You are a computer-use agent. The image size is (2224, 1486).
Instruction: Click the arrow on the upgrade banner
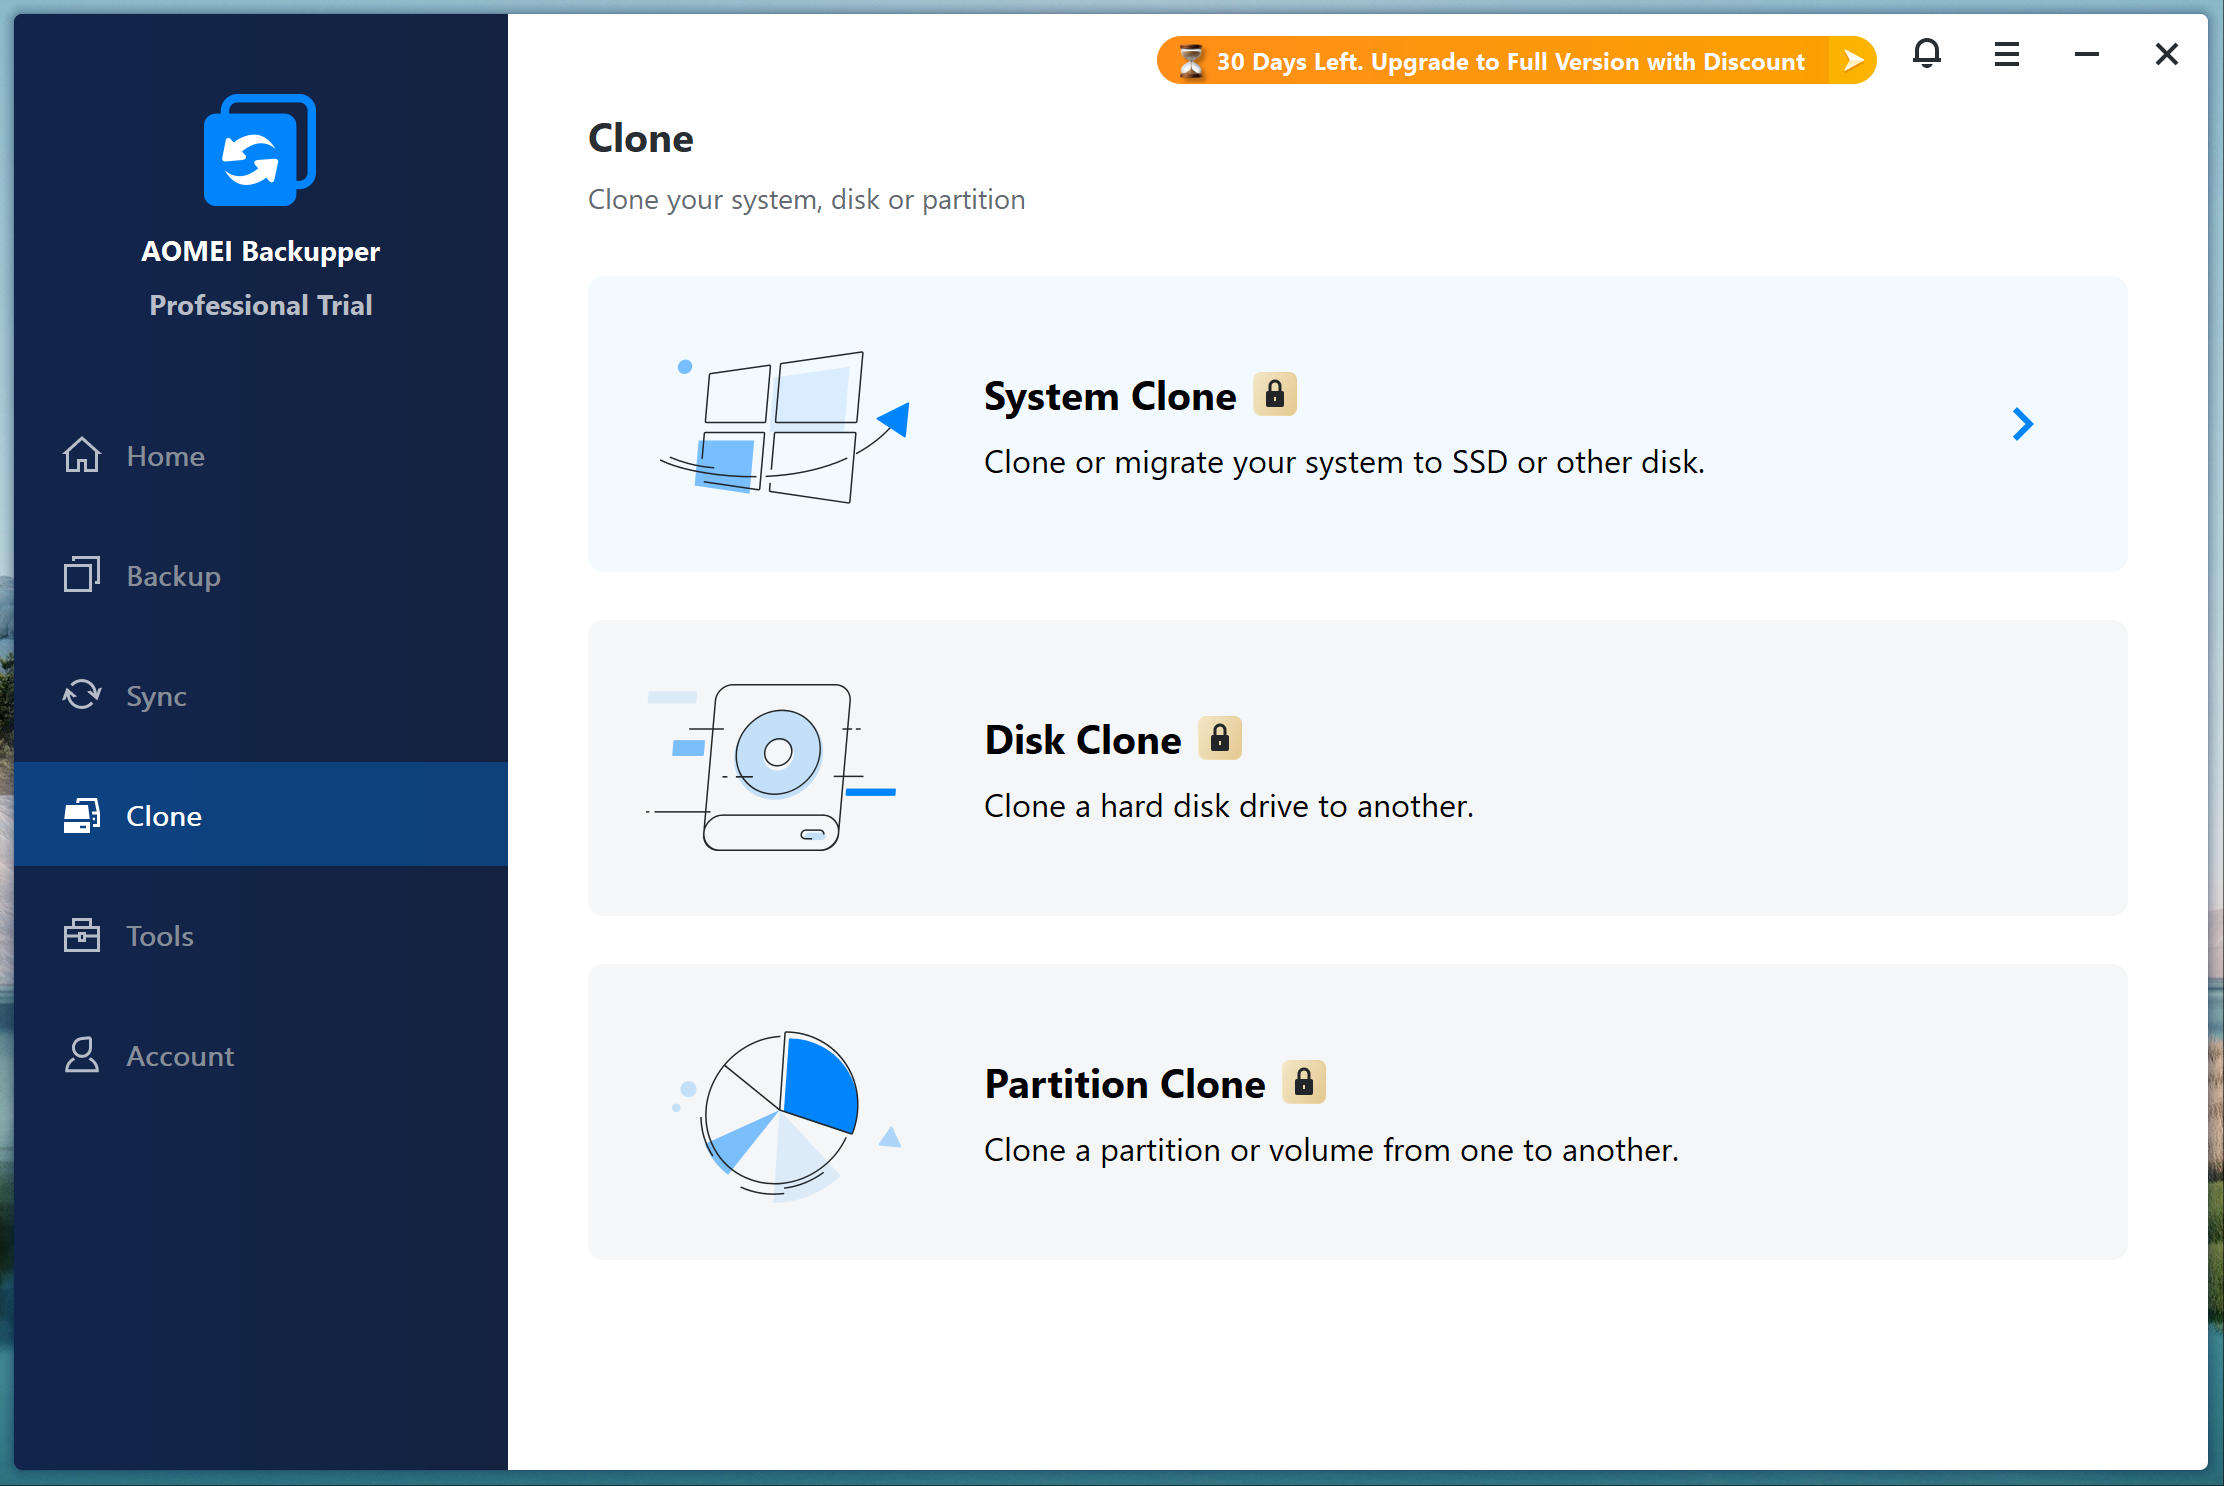1852,61
